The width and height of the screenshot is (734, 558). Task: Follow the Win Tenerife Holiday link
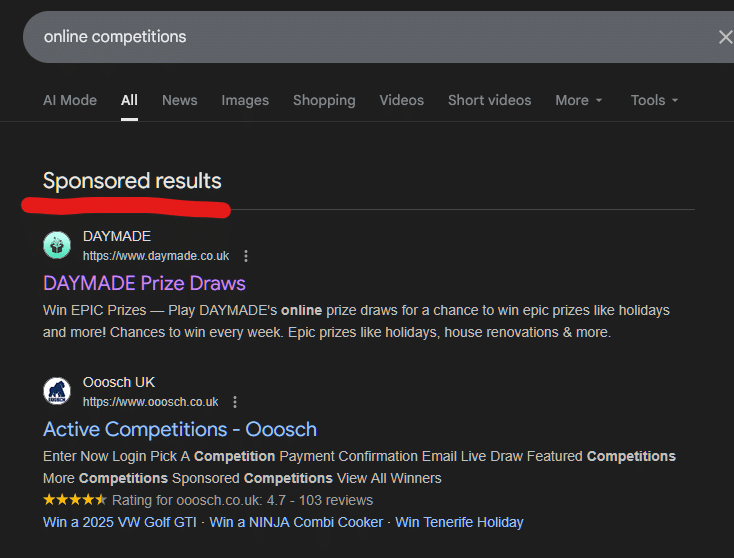point(459,522)
